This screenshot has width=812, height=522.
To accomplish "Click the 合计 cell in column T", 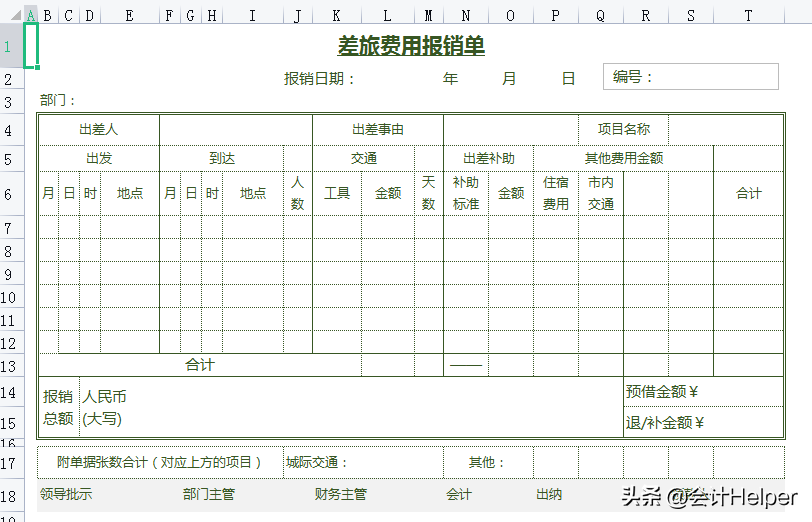I will 749,194.
